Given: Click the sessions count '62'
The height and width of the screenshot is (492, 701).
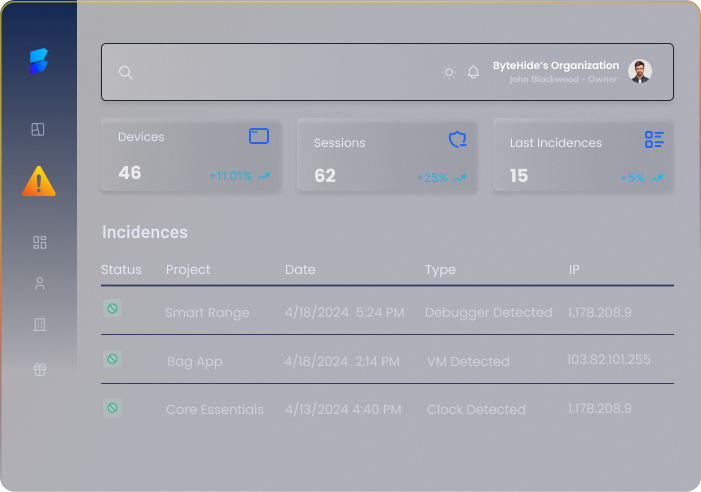Looking at the screenshot, I should [x=325, y=176].
